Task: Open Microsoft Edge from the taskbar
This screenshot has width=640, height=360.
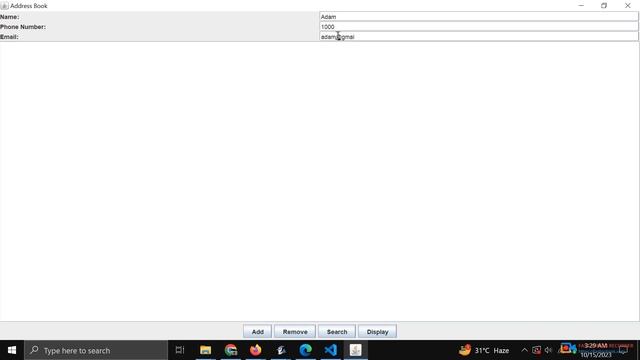Action: point(305,350)
